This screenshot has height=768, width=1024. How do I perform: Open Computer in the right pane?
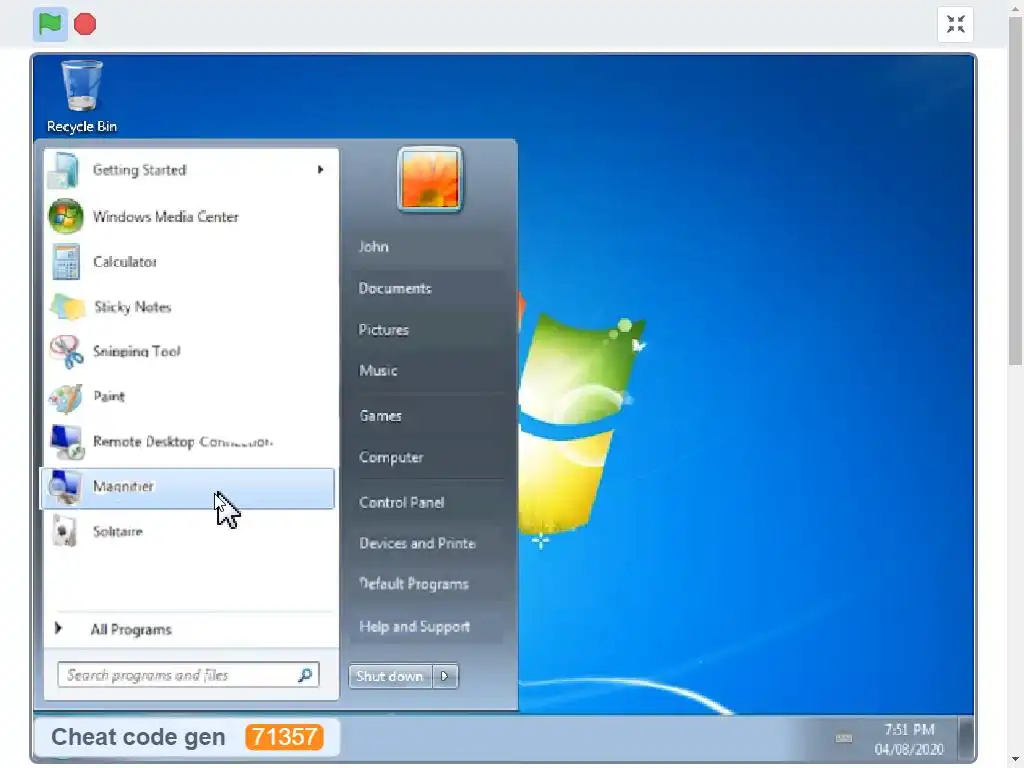391,458
